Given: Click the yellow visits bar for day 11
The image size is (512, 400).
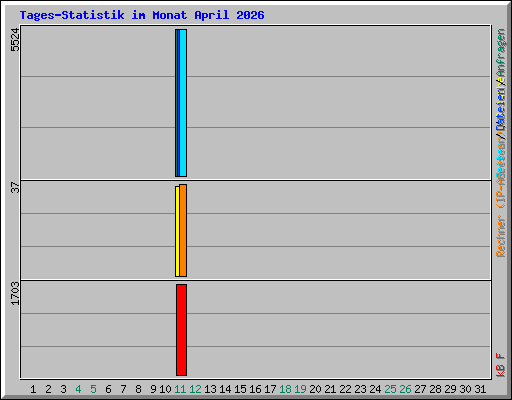Looking at the screenshot, I should point(177,231).
